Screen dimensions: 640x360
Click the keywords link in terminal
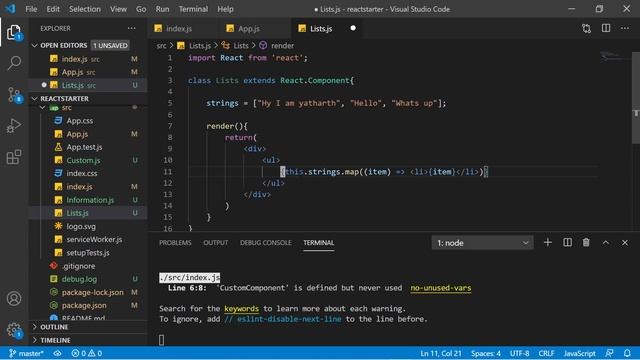pyautogui.click(x=241, y=309)
